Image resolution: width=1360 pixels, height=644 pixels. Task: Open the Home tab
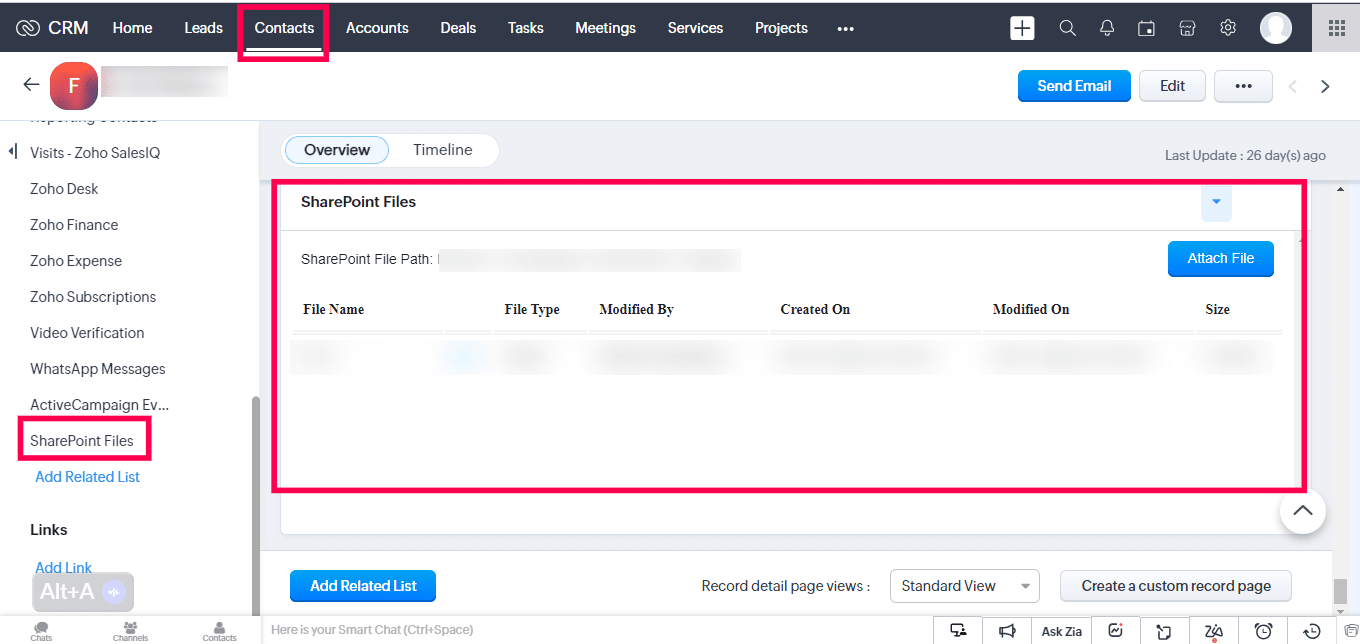[132, 28]
